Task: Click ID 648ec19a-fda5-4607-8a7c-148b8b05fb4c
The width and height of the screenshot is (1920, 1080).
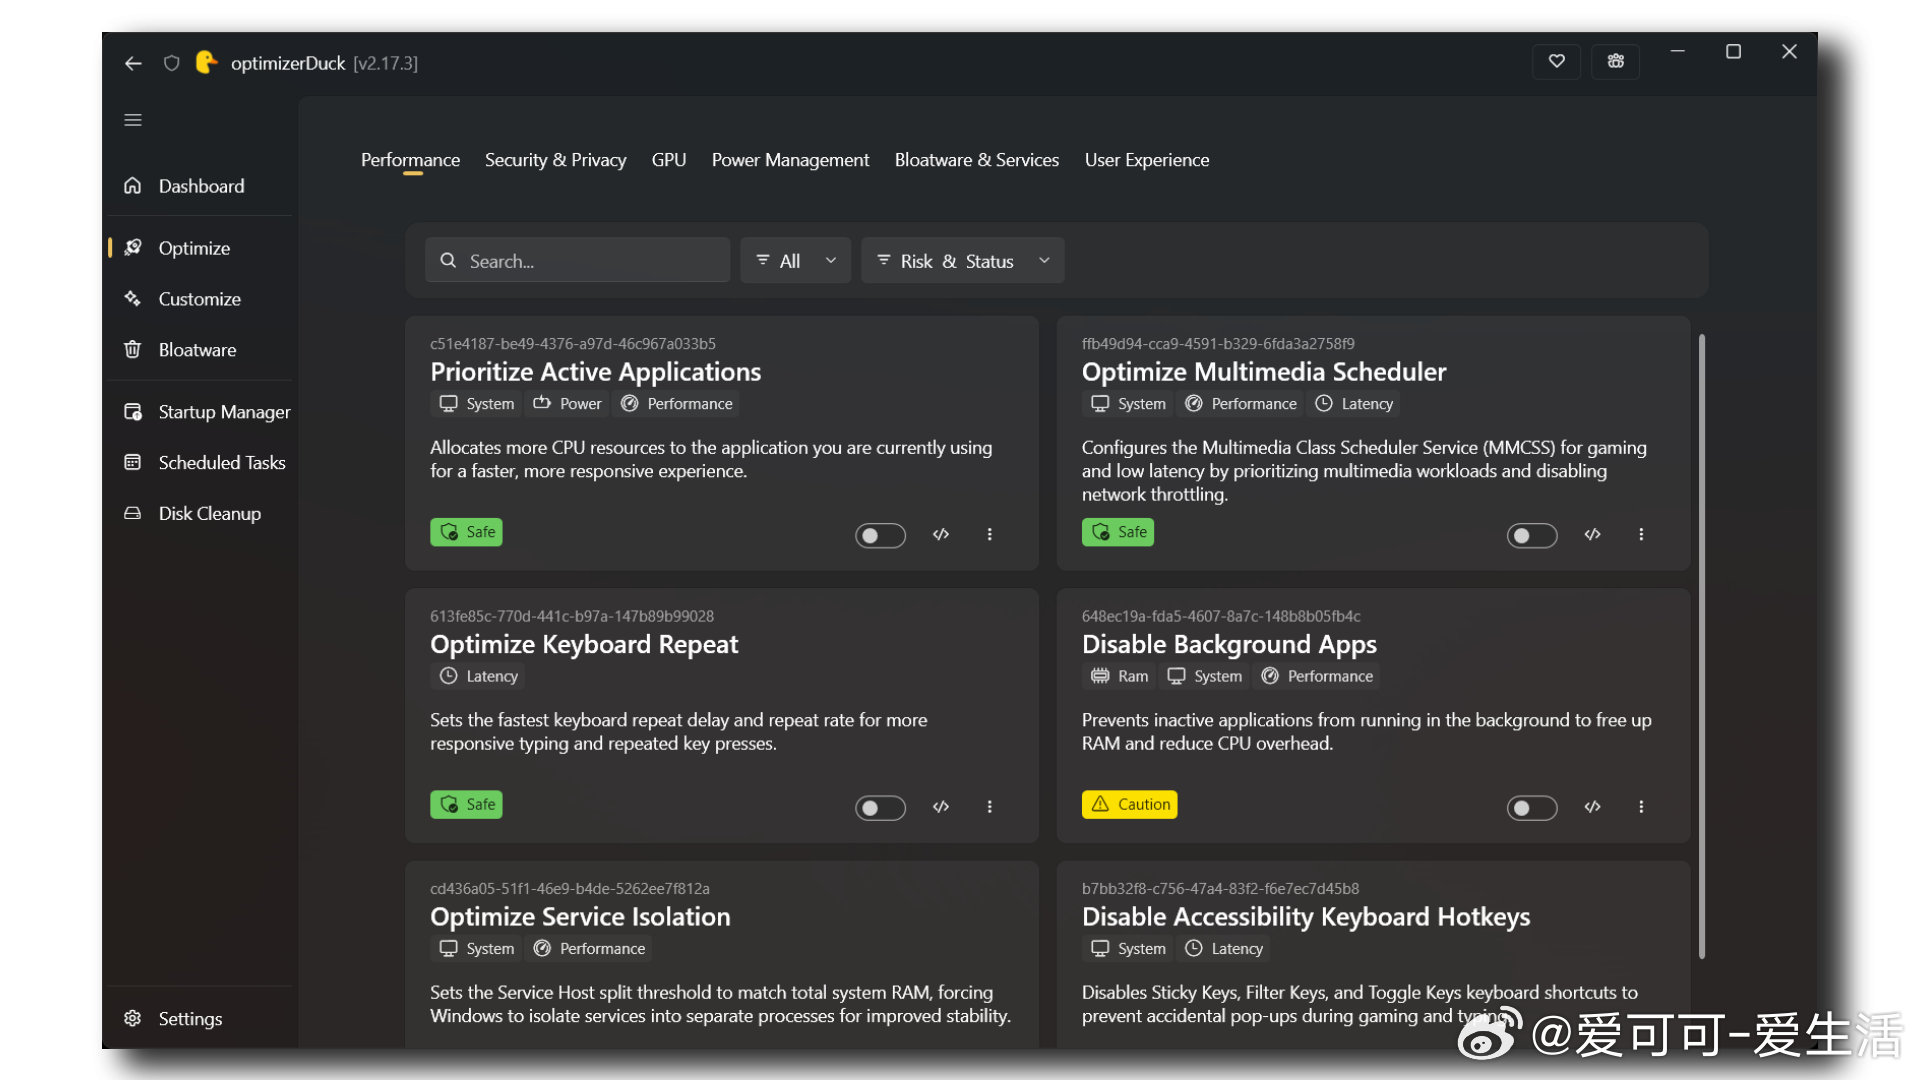Action: coord(1221,617)
